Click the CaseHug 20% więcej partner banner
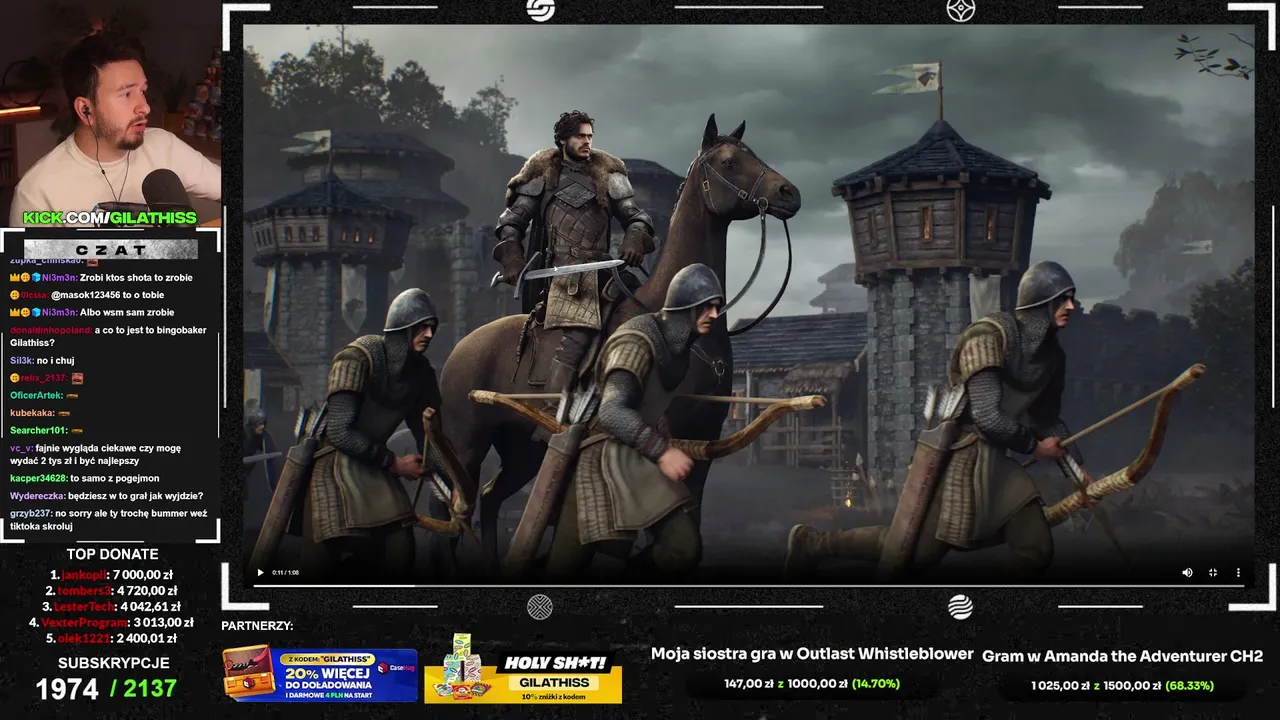 (x=320, y=674)
